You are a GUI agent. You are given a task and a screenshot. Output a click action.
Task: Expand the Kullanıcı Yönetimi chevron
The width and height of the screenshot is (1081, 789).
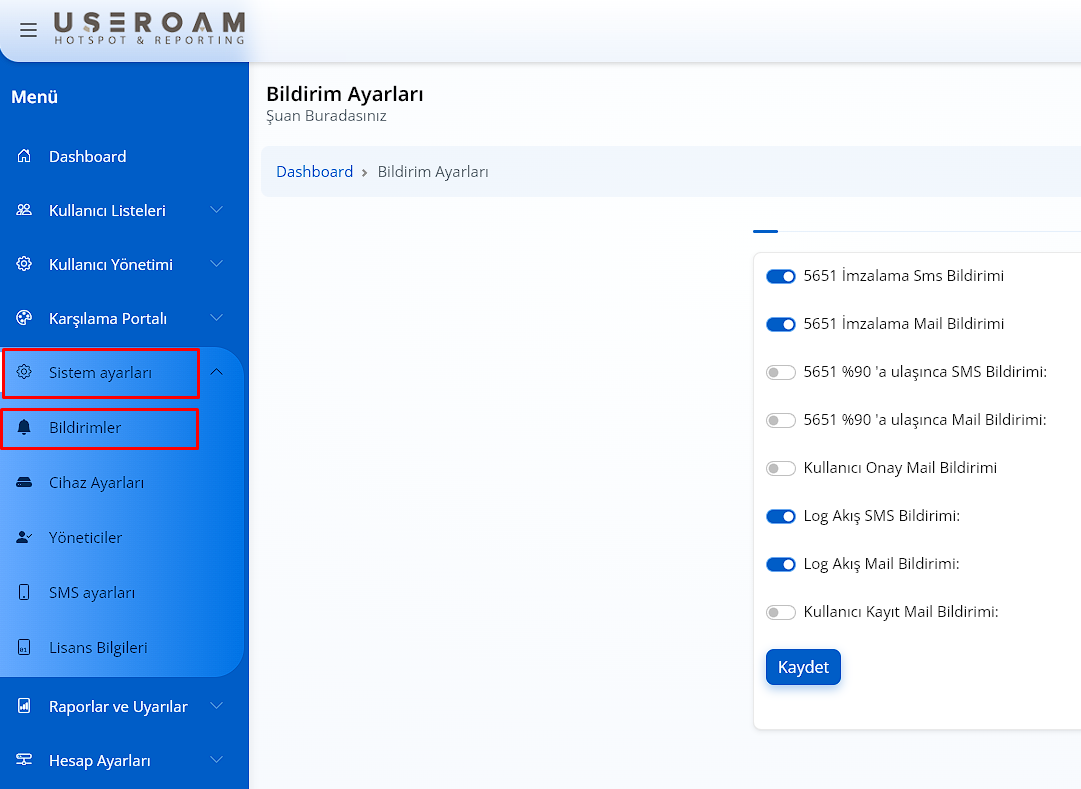[217, 264]
